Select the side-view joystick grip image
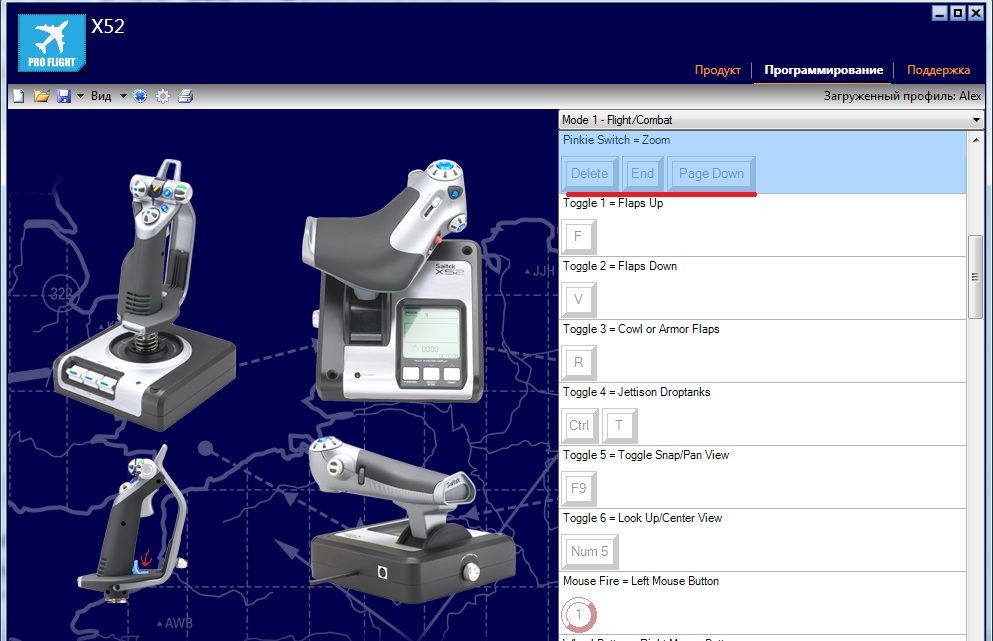 pos(132,523)
